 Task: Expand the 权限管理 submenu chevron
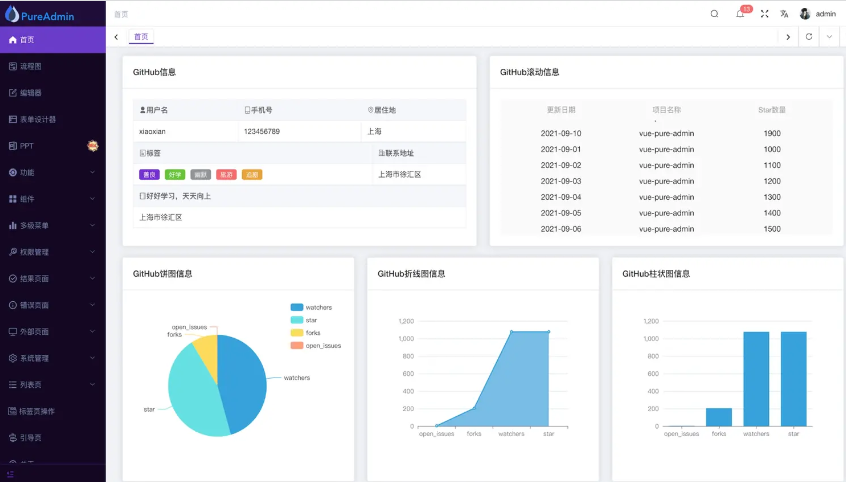[92, 252]
